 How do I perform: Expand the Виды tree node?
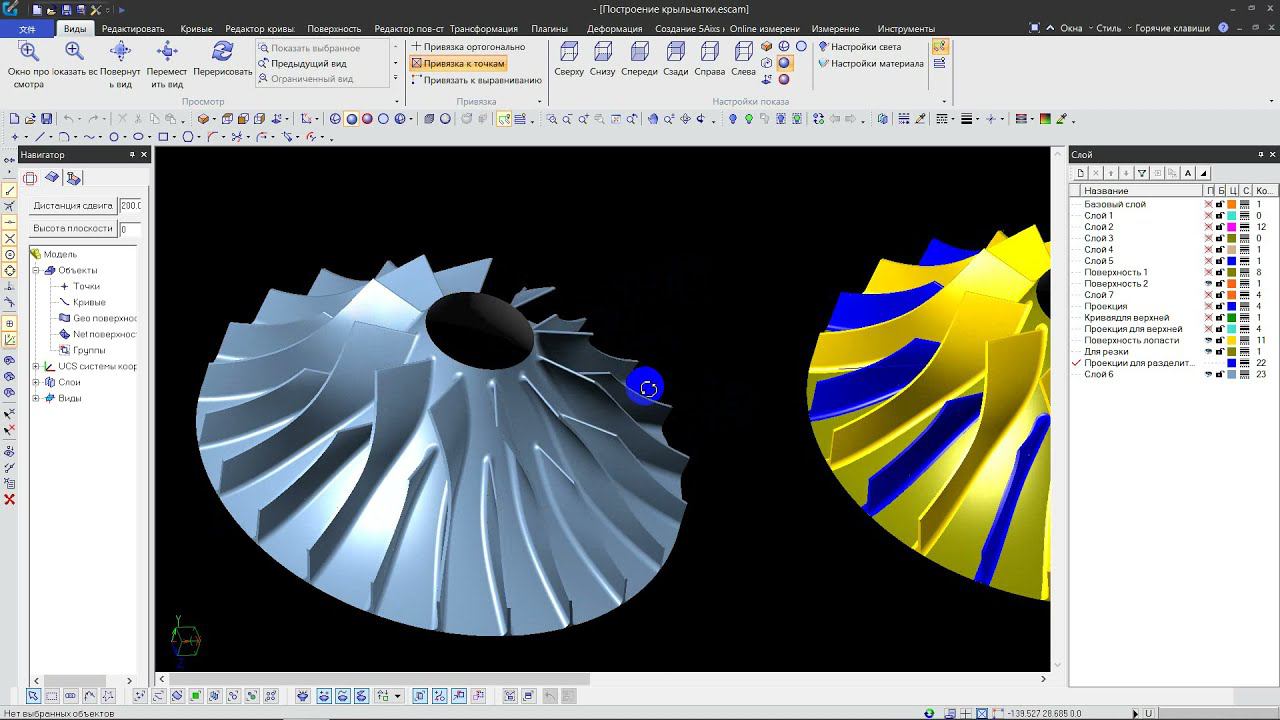coord(36,398)
